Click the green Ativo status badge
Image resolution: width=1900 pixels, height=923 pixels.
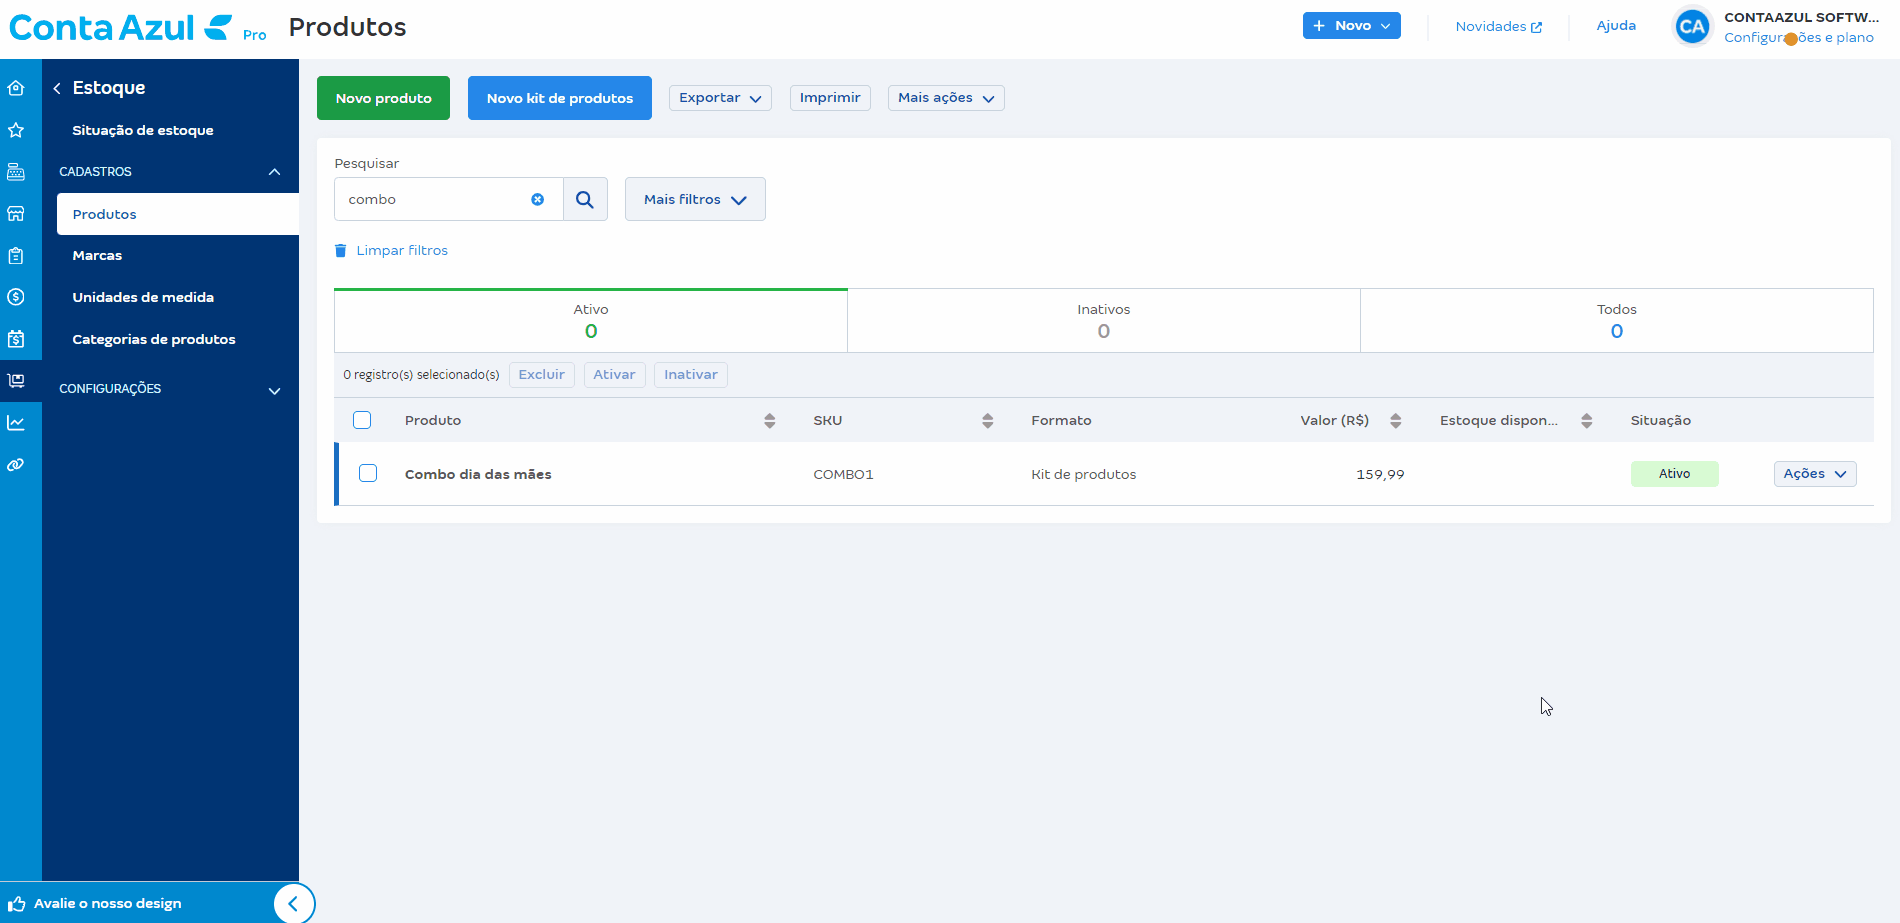(x=1675, y=474)
